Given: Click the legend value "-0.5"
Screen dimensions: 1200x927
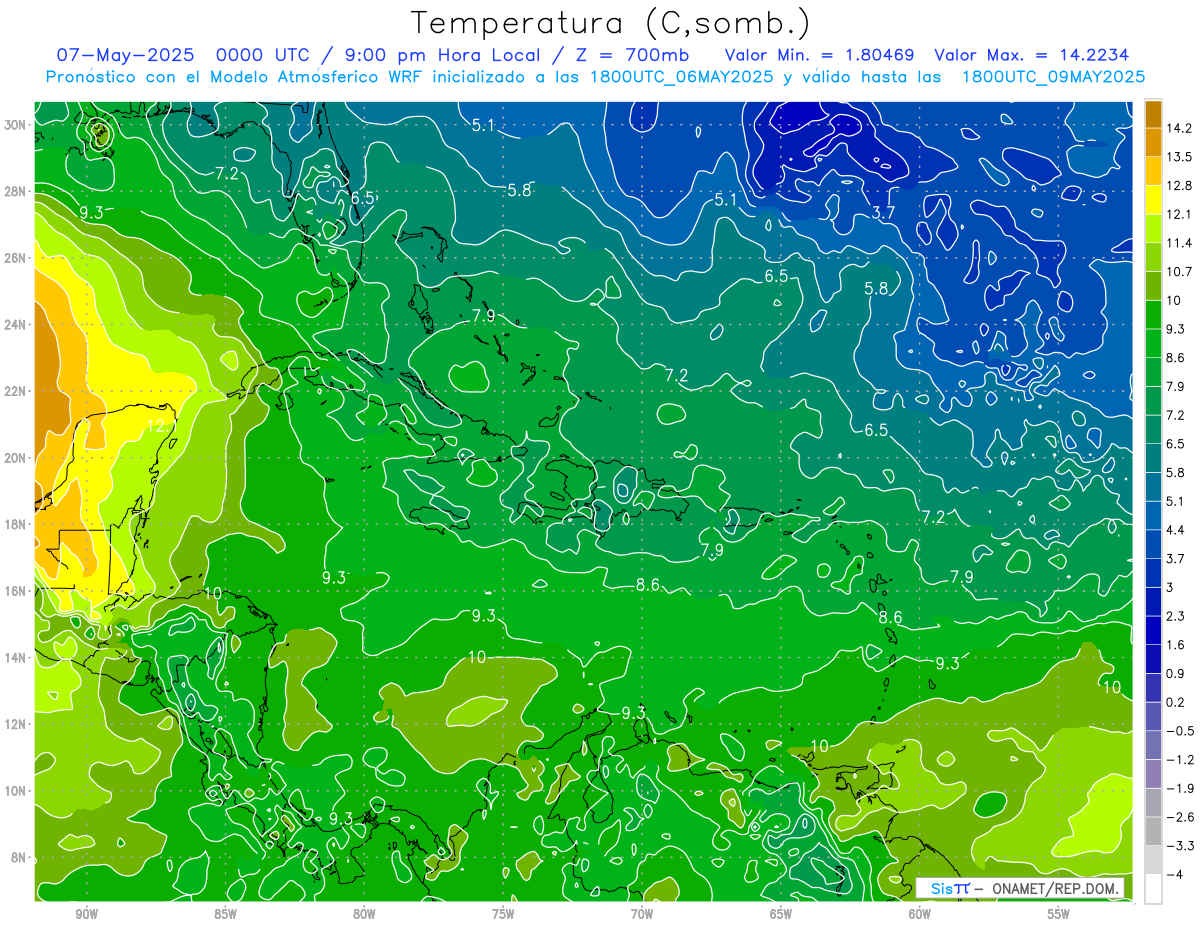Looking at the screenshot, I should [1178, 731].
